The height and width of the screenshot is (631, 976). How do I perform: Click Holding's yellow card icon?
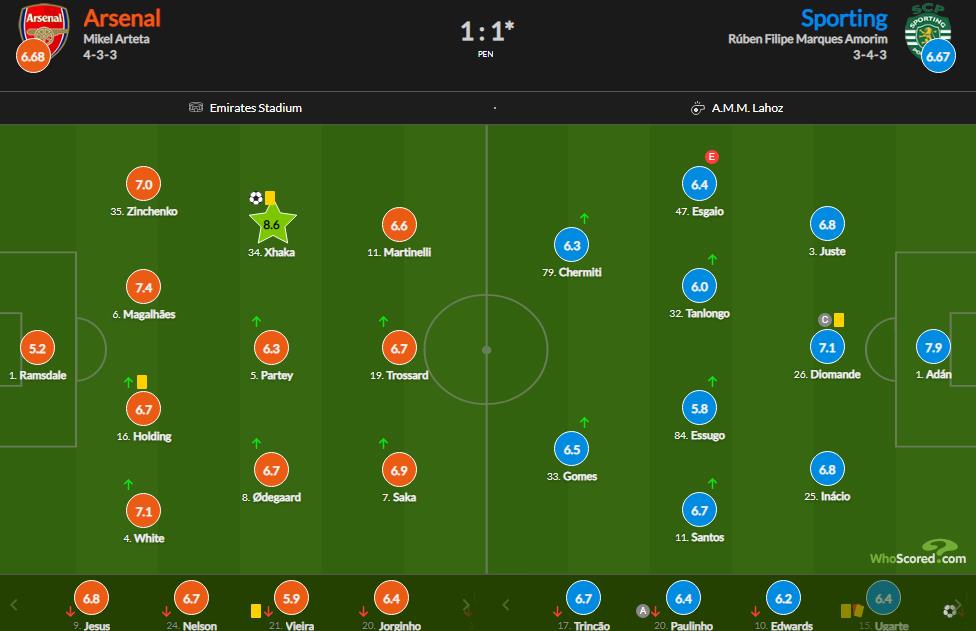[142, 382]
